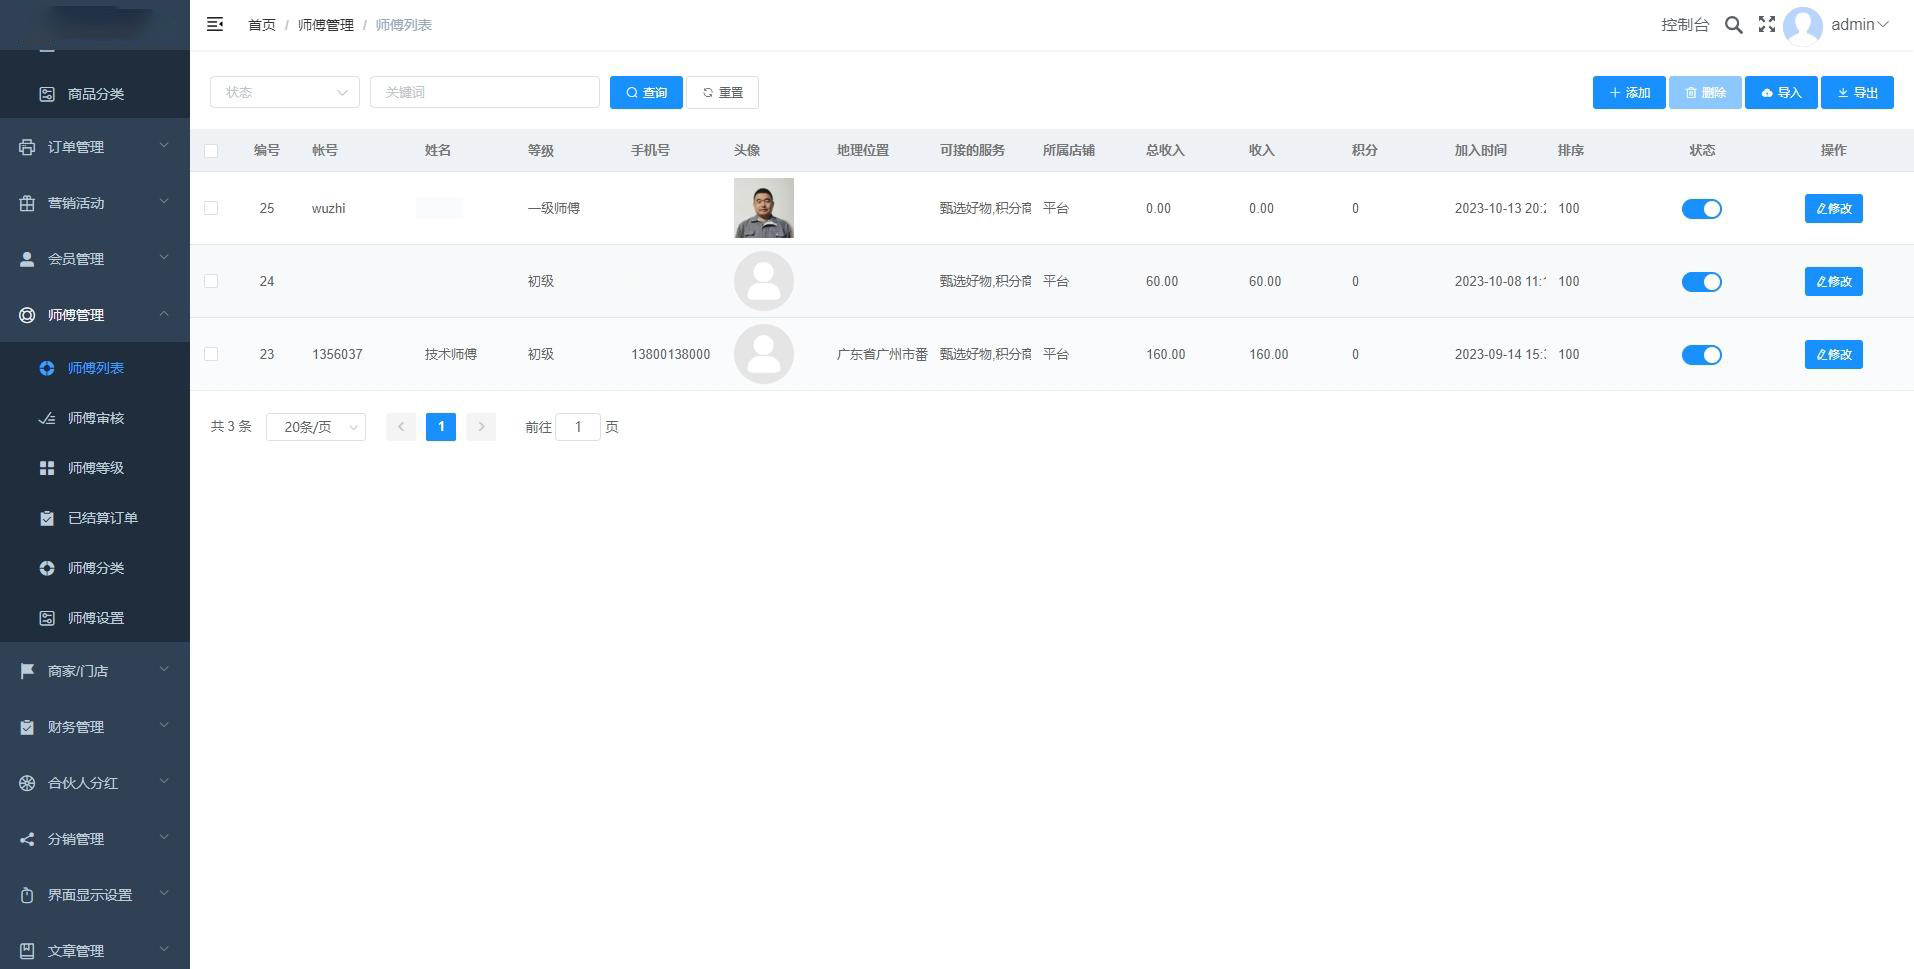
Task: Toggle fullscreen mode icon in header
Action: 1767,24
